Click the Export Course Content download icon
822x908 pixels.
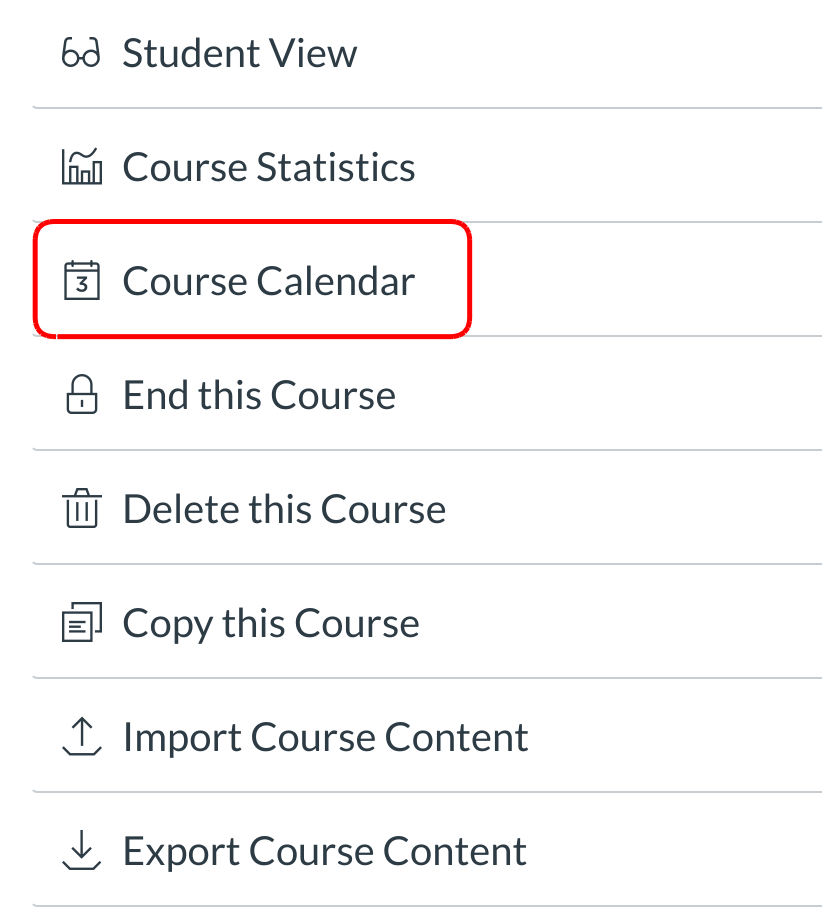(x=81, y=852)
